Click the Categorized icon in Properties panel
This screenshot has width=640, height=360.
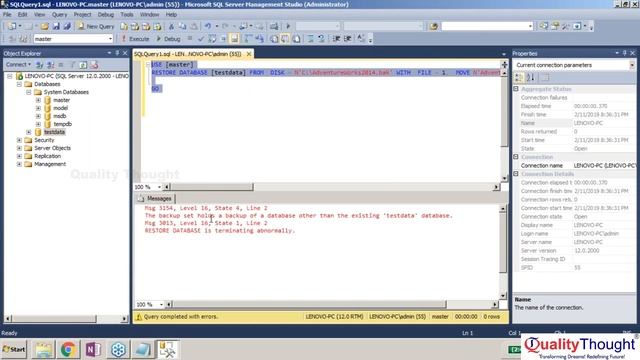(x=519, y=77)
